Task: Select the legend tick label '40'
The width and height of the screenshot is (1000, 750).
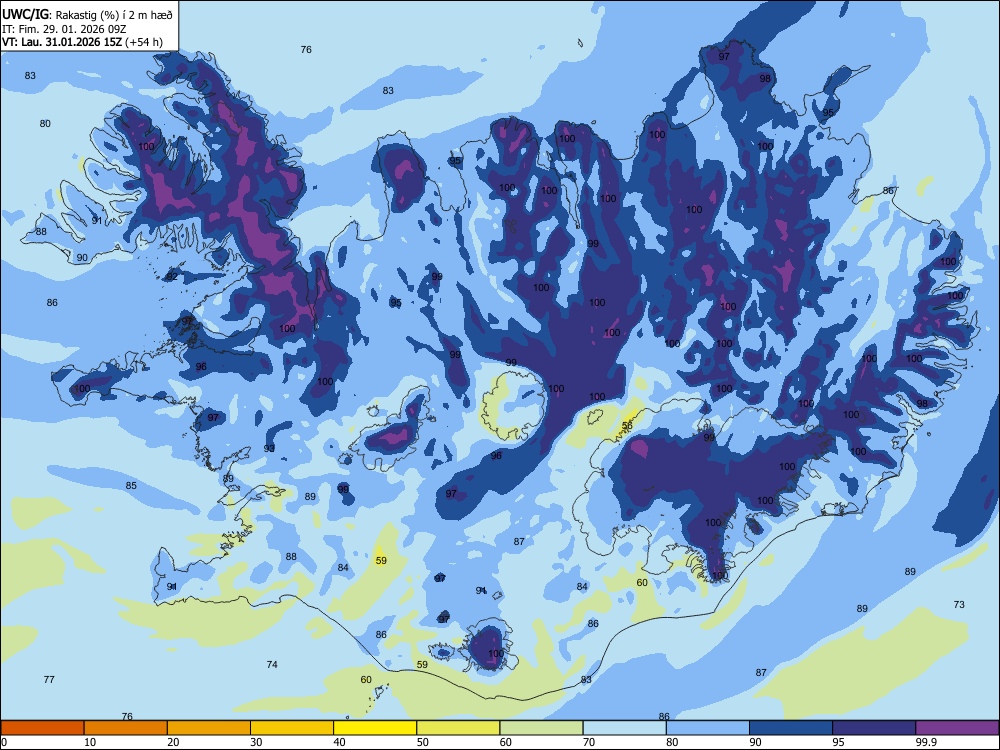Action: pos(340,742)
